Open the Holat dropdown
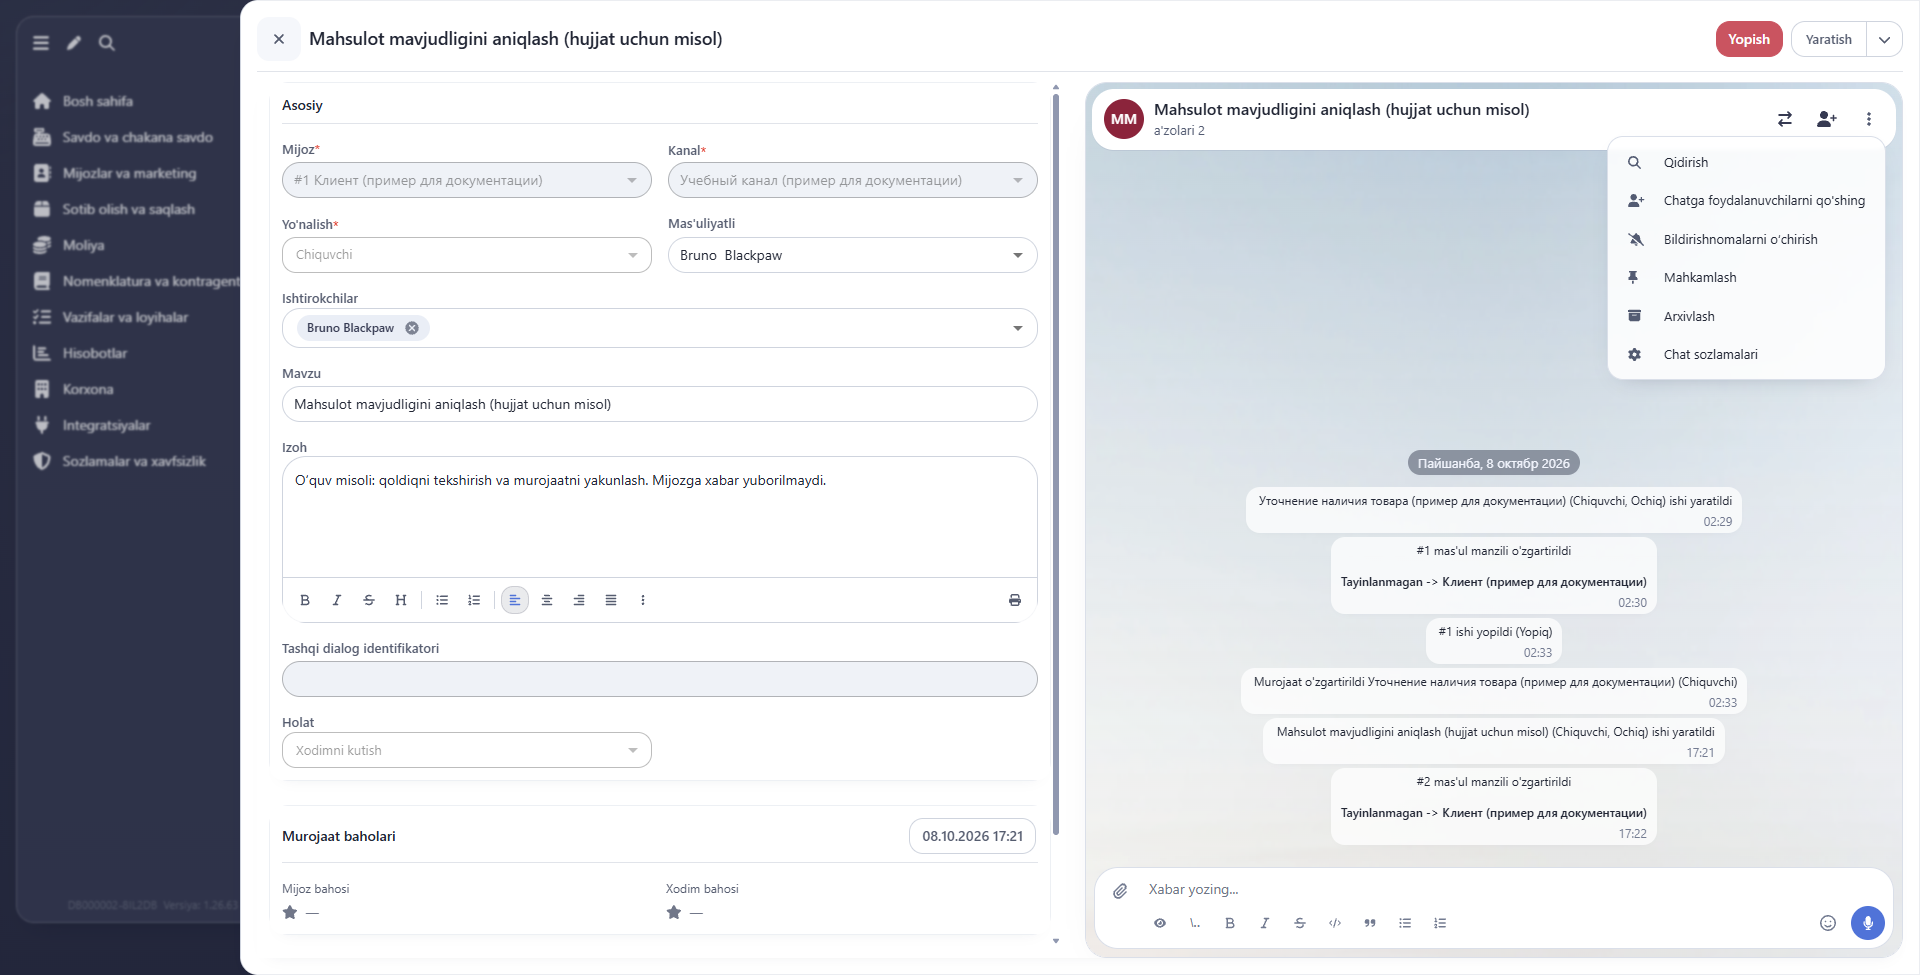This screenshot has height=975, width=1920. tap(467, 750)
